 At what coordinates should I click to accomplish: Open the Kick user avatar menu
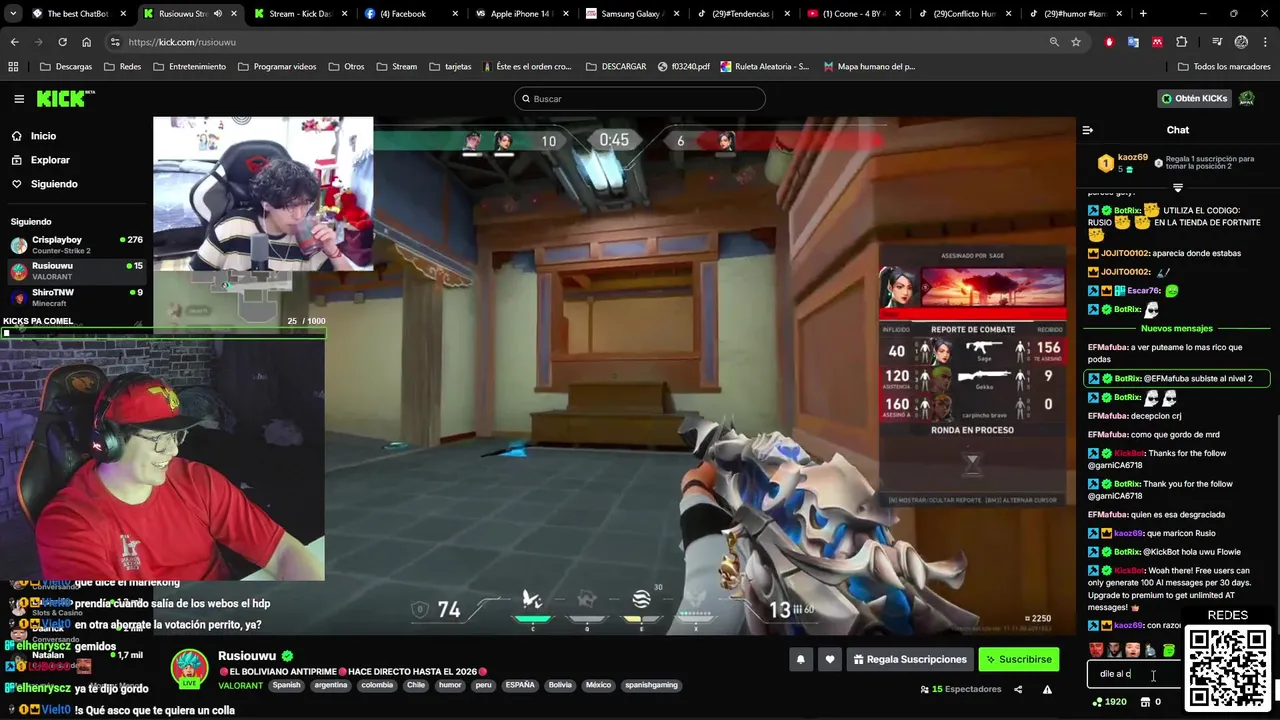tap(1247, 99)
